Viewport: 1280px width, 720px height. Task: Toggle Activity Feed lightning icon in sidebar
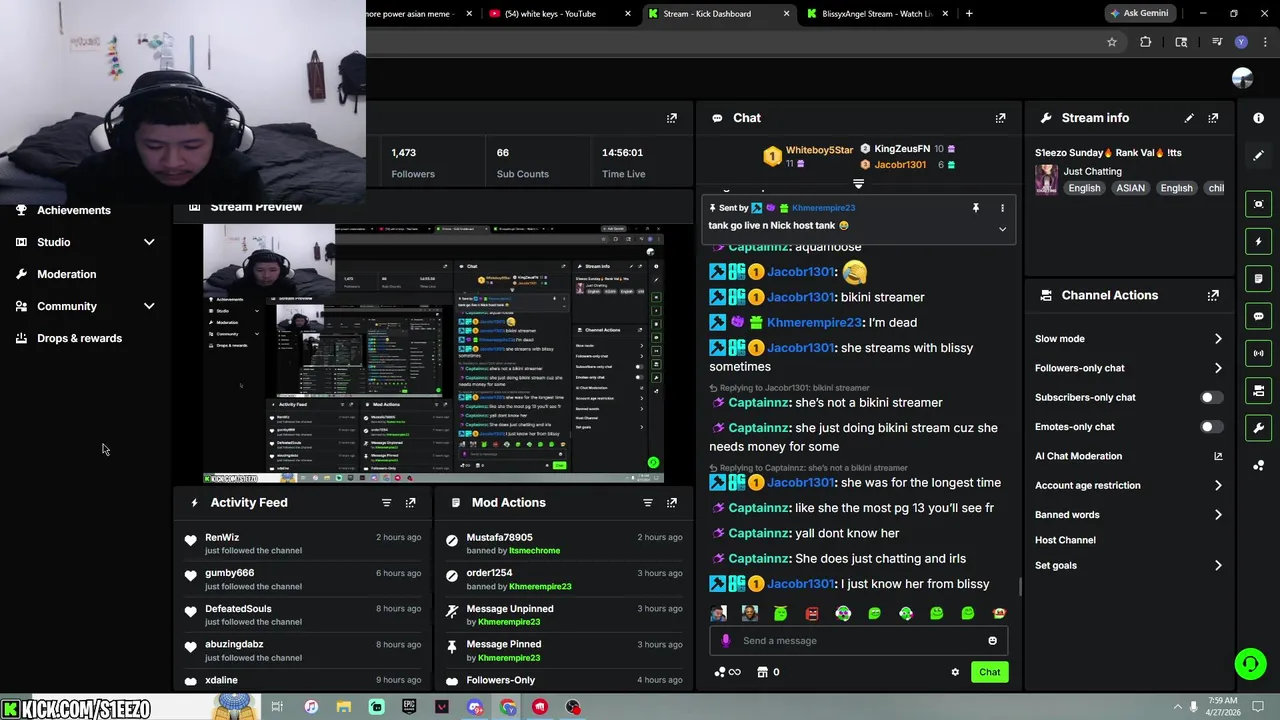[1258, 241]
